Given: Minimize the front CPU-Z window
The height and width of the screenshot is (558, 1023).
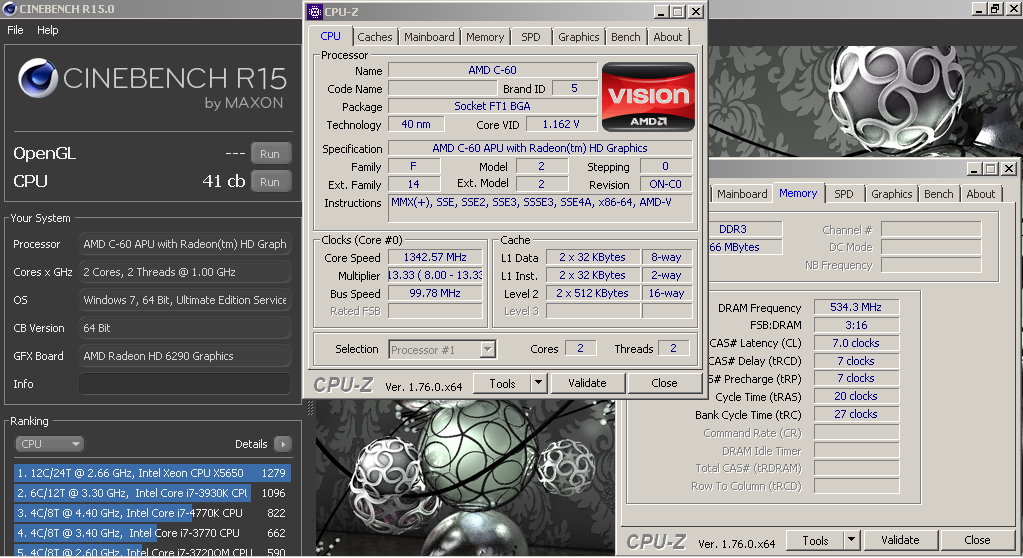Looking at the screenshot, I should pyautogui.click(x=661, y=12).
